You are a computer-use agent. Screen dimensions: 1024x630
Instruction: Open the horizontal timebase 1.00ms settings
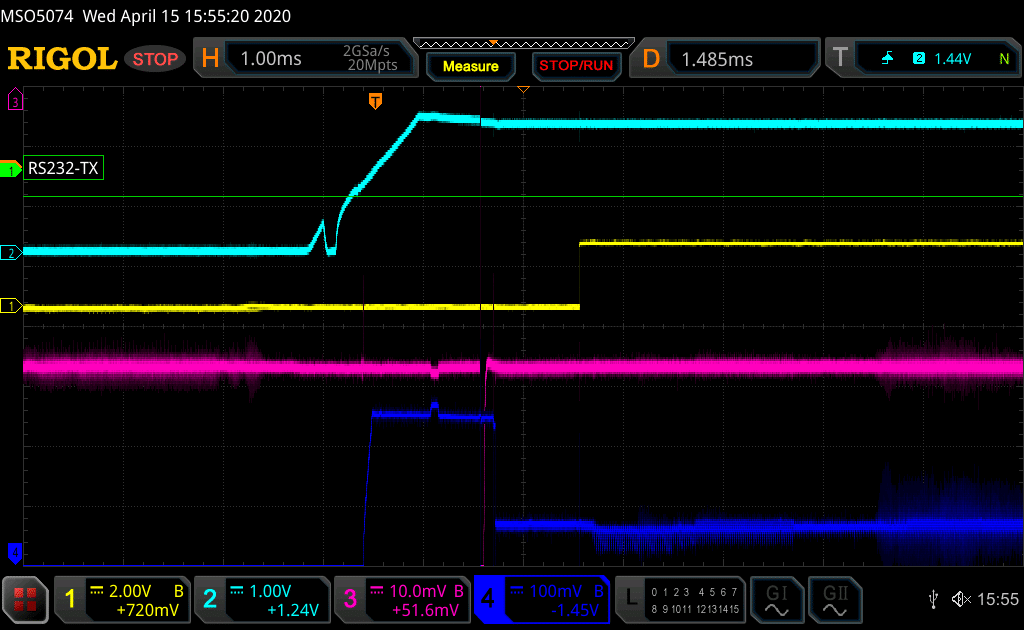pos(304,59)
